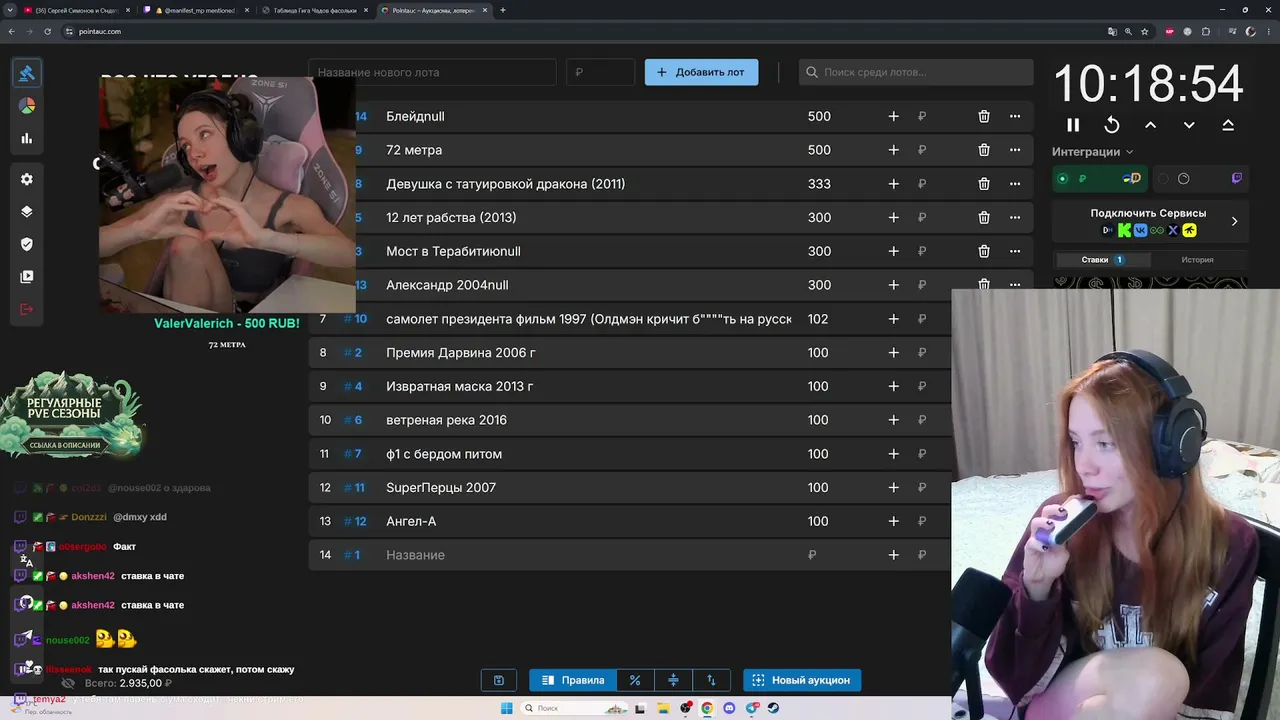The image size is (1280, 720).
Task: Reset the auction timer
Action: (x=1111, y=125)
